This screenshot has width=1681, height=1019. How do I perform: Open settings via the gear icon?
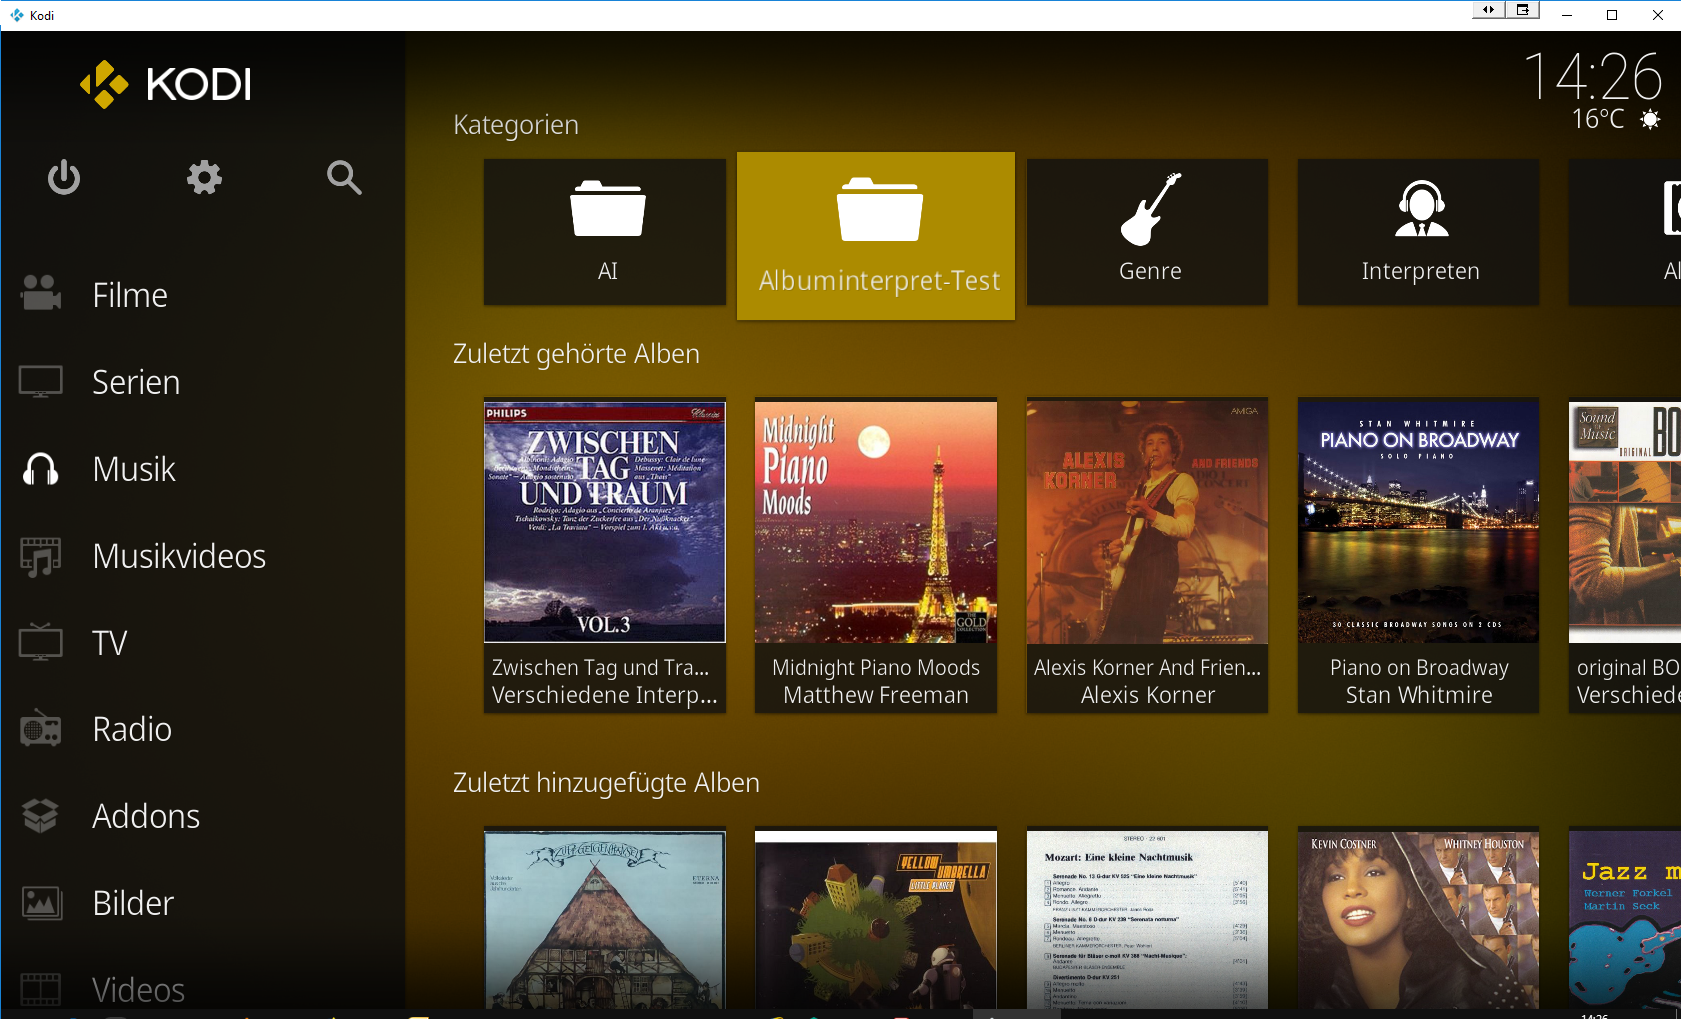[x=204, y=177]
